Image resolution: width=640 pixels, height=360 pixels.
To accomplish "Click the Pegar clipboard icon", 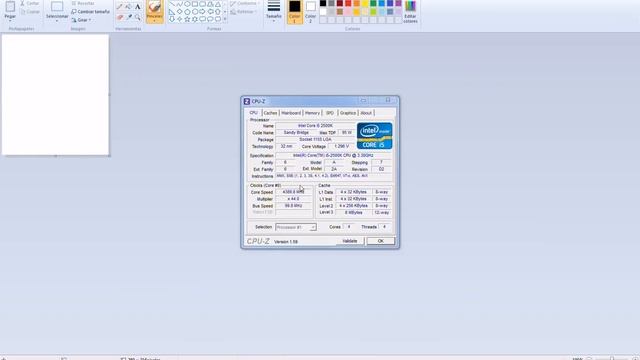I will point(10,6).
